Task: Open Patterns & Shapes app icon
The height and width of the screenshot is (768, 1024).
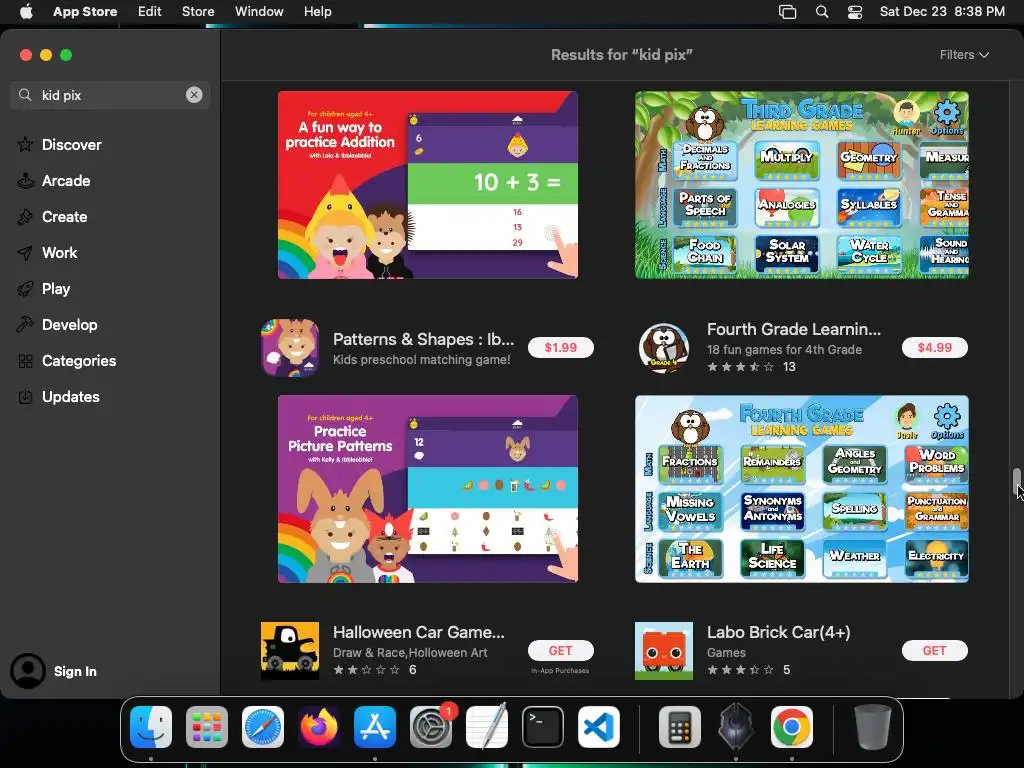Action: (x=290, y=347)
